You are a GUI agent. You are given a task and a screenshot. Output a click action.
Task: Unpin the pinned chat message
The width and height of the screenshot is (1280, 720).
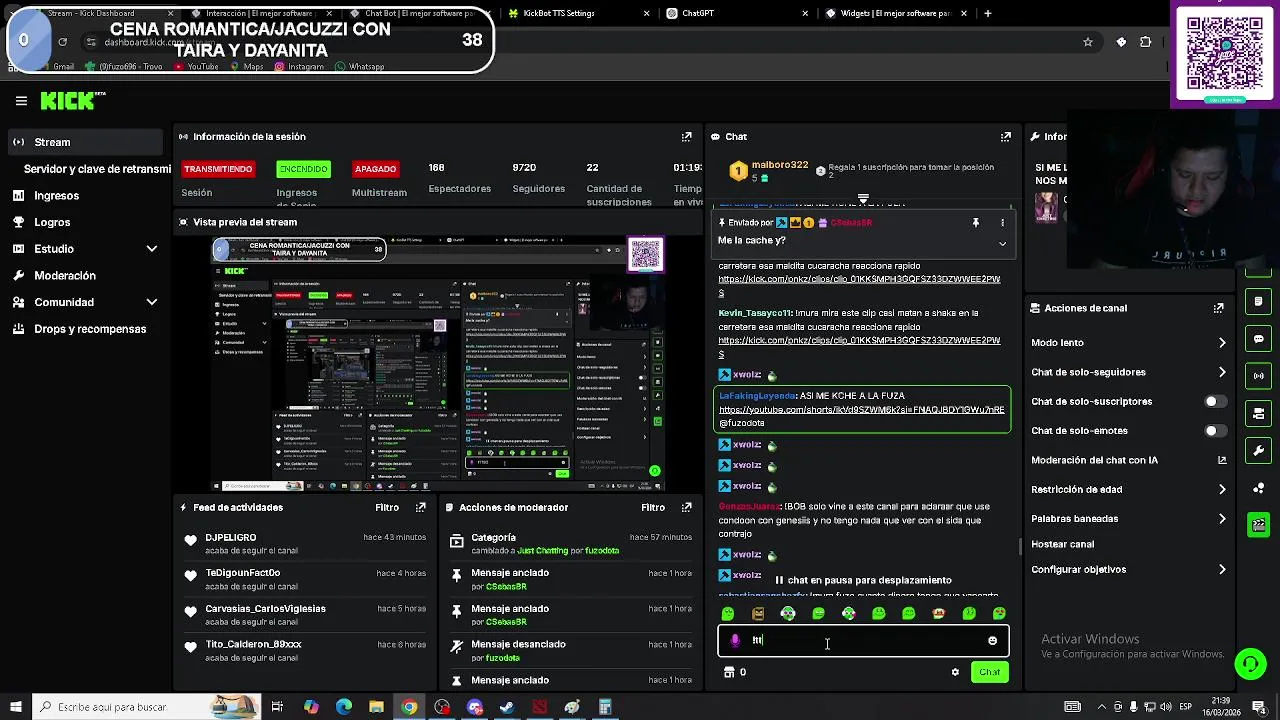[976, 222]
